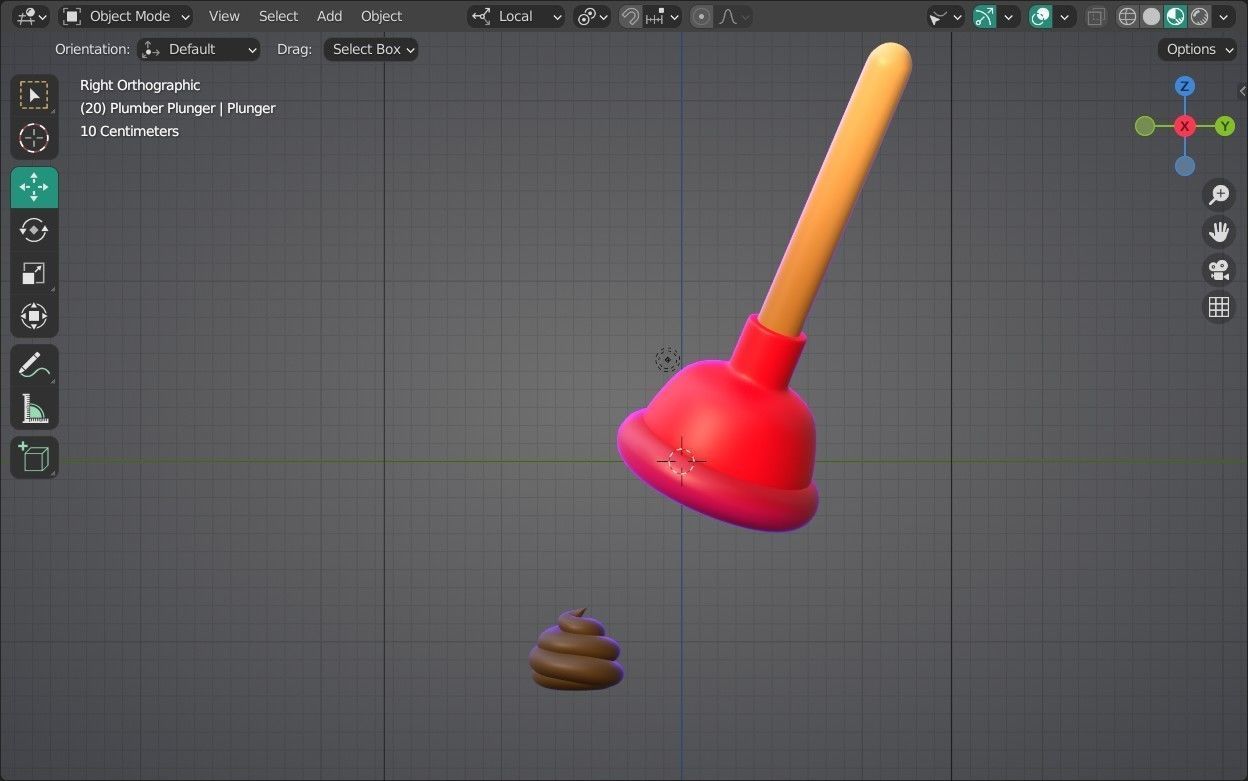Viewport: 1248px width, 781px height.
Task: Select the Annotate tool
Action: [x=34, y=365]
